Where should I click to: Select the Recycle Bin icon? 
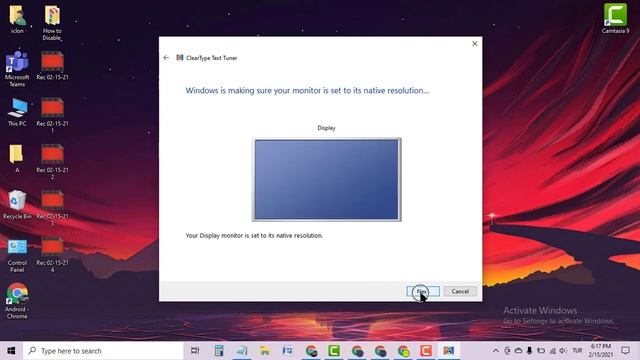coord(17,205)
